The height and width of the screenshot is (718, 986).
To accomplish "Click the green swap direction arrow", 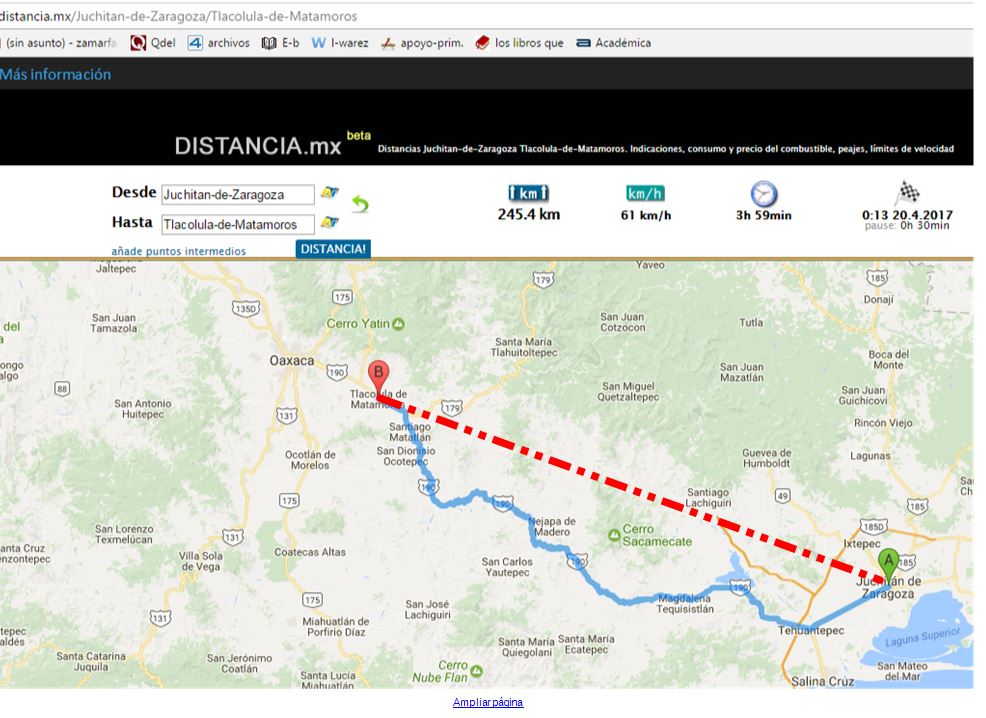I will click(x=360, y=204).
